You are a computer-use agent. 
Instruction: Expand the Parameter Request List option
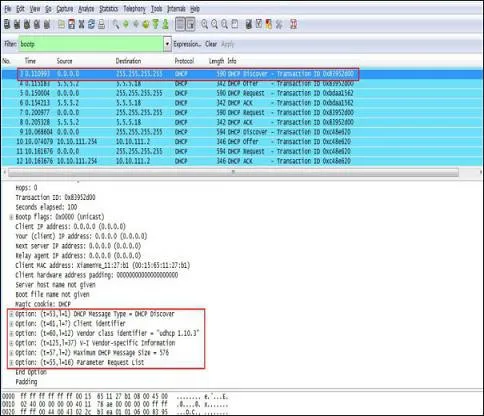tap(11, 362)
